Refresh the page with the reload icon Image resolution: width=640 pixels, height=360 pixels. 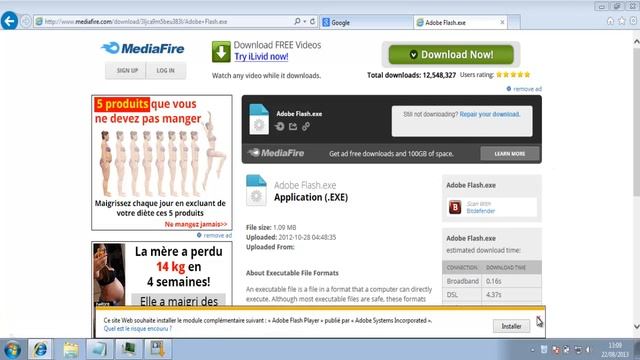[x=312, y=21]
